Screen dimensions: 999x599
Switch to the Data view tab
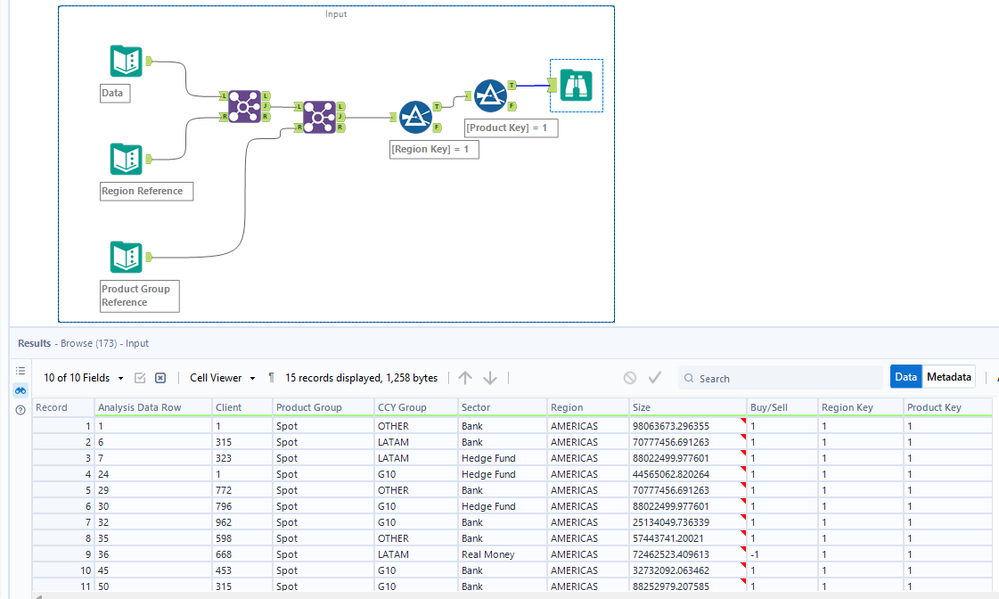pos(905,377)
